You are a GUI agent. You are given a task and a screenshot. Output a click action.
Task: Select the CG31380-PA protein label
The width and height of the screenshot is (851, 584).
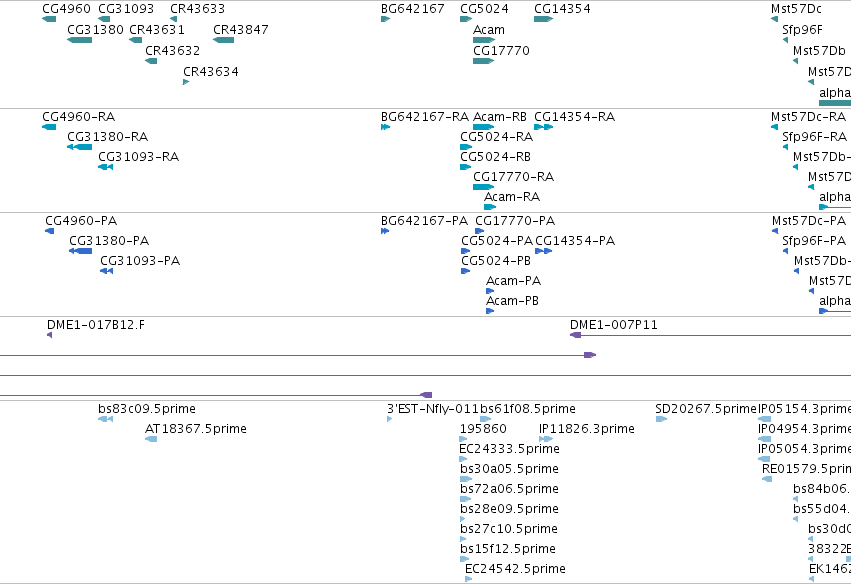point(109,241)
